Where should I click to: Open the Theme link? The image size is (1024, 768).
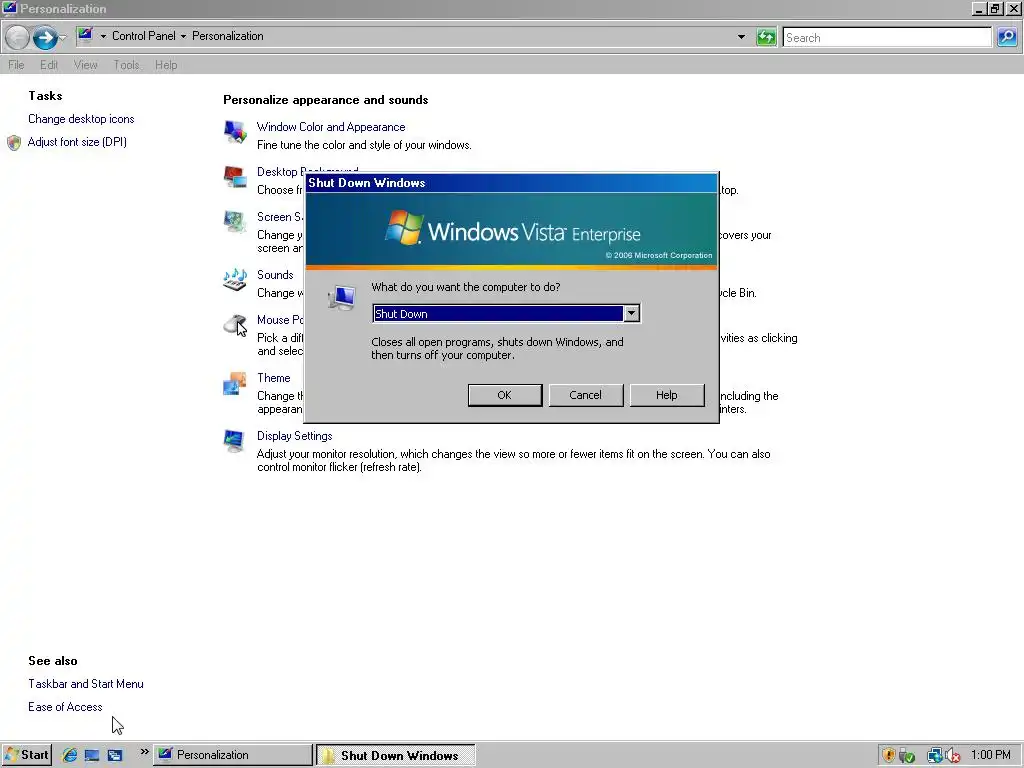pos(274,377)
